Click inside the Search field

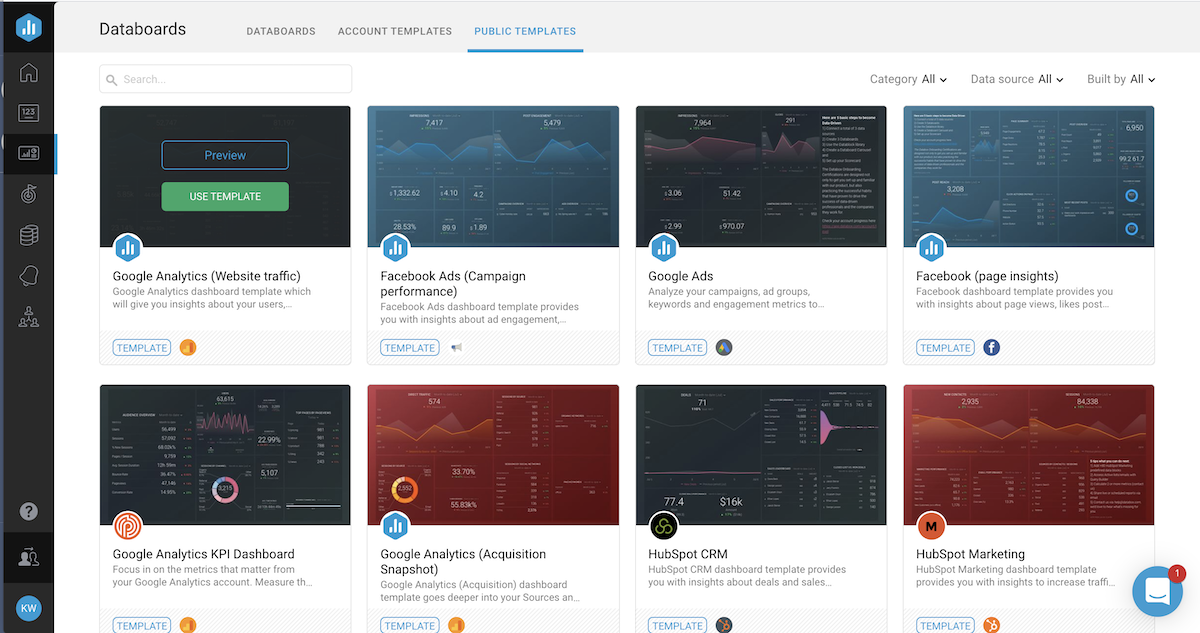(x=225, y=79)
